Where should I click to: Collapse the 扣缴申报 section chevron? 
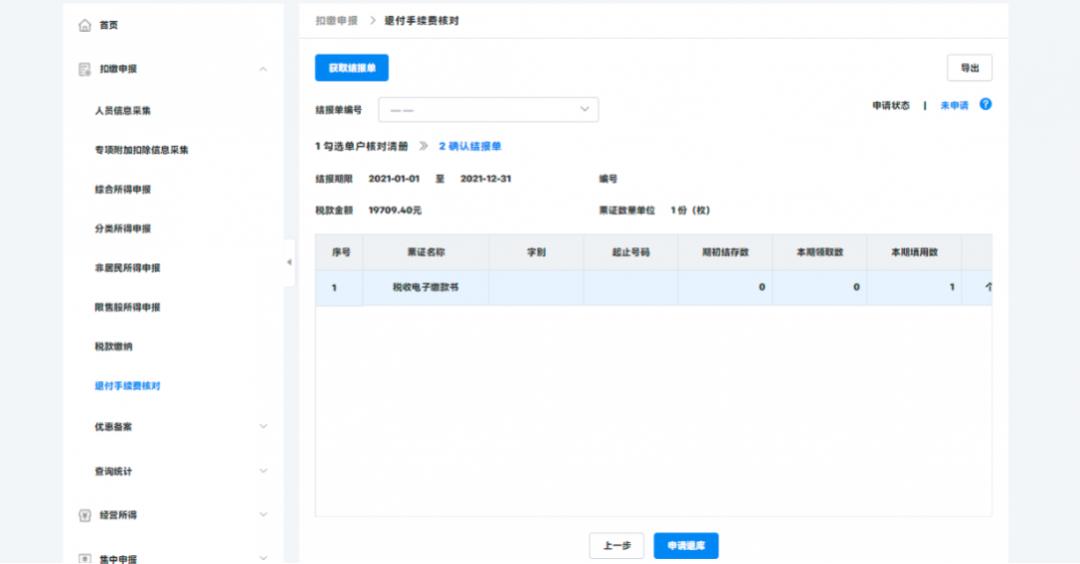click(263, 69)
